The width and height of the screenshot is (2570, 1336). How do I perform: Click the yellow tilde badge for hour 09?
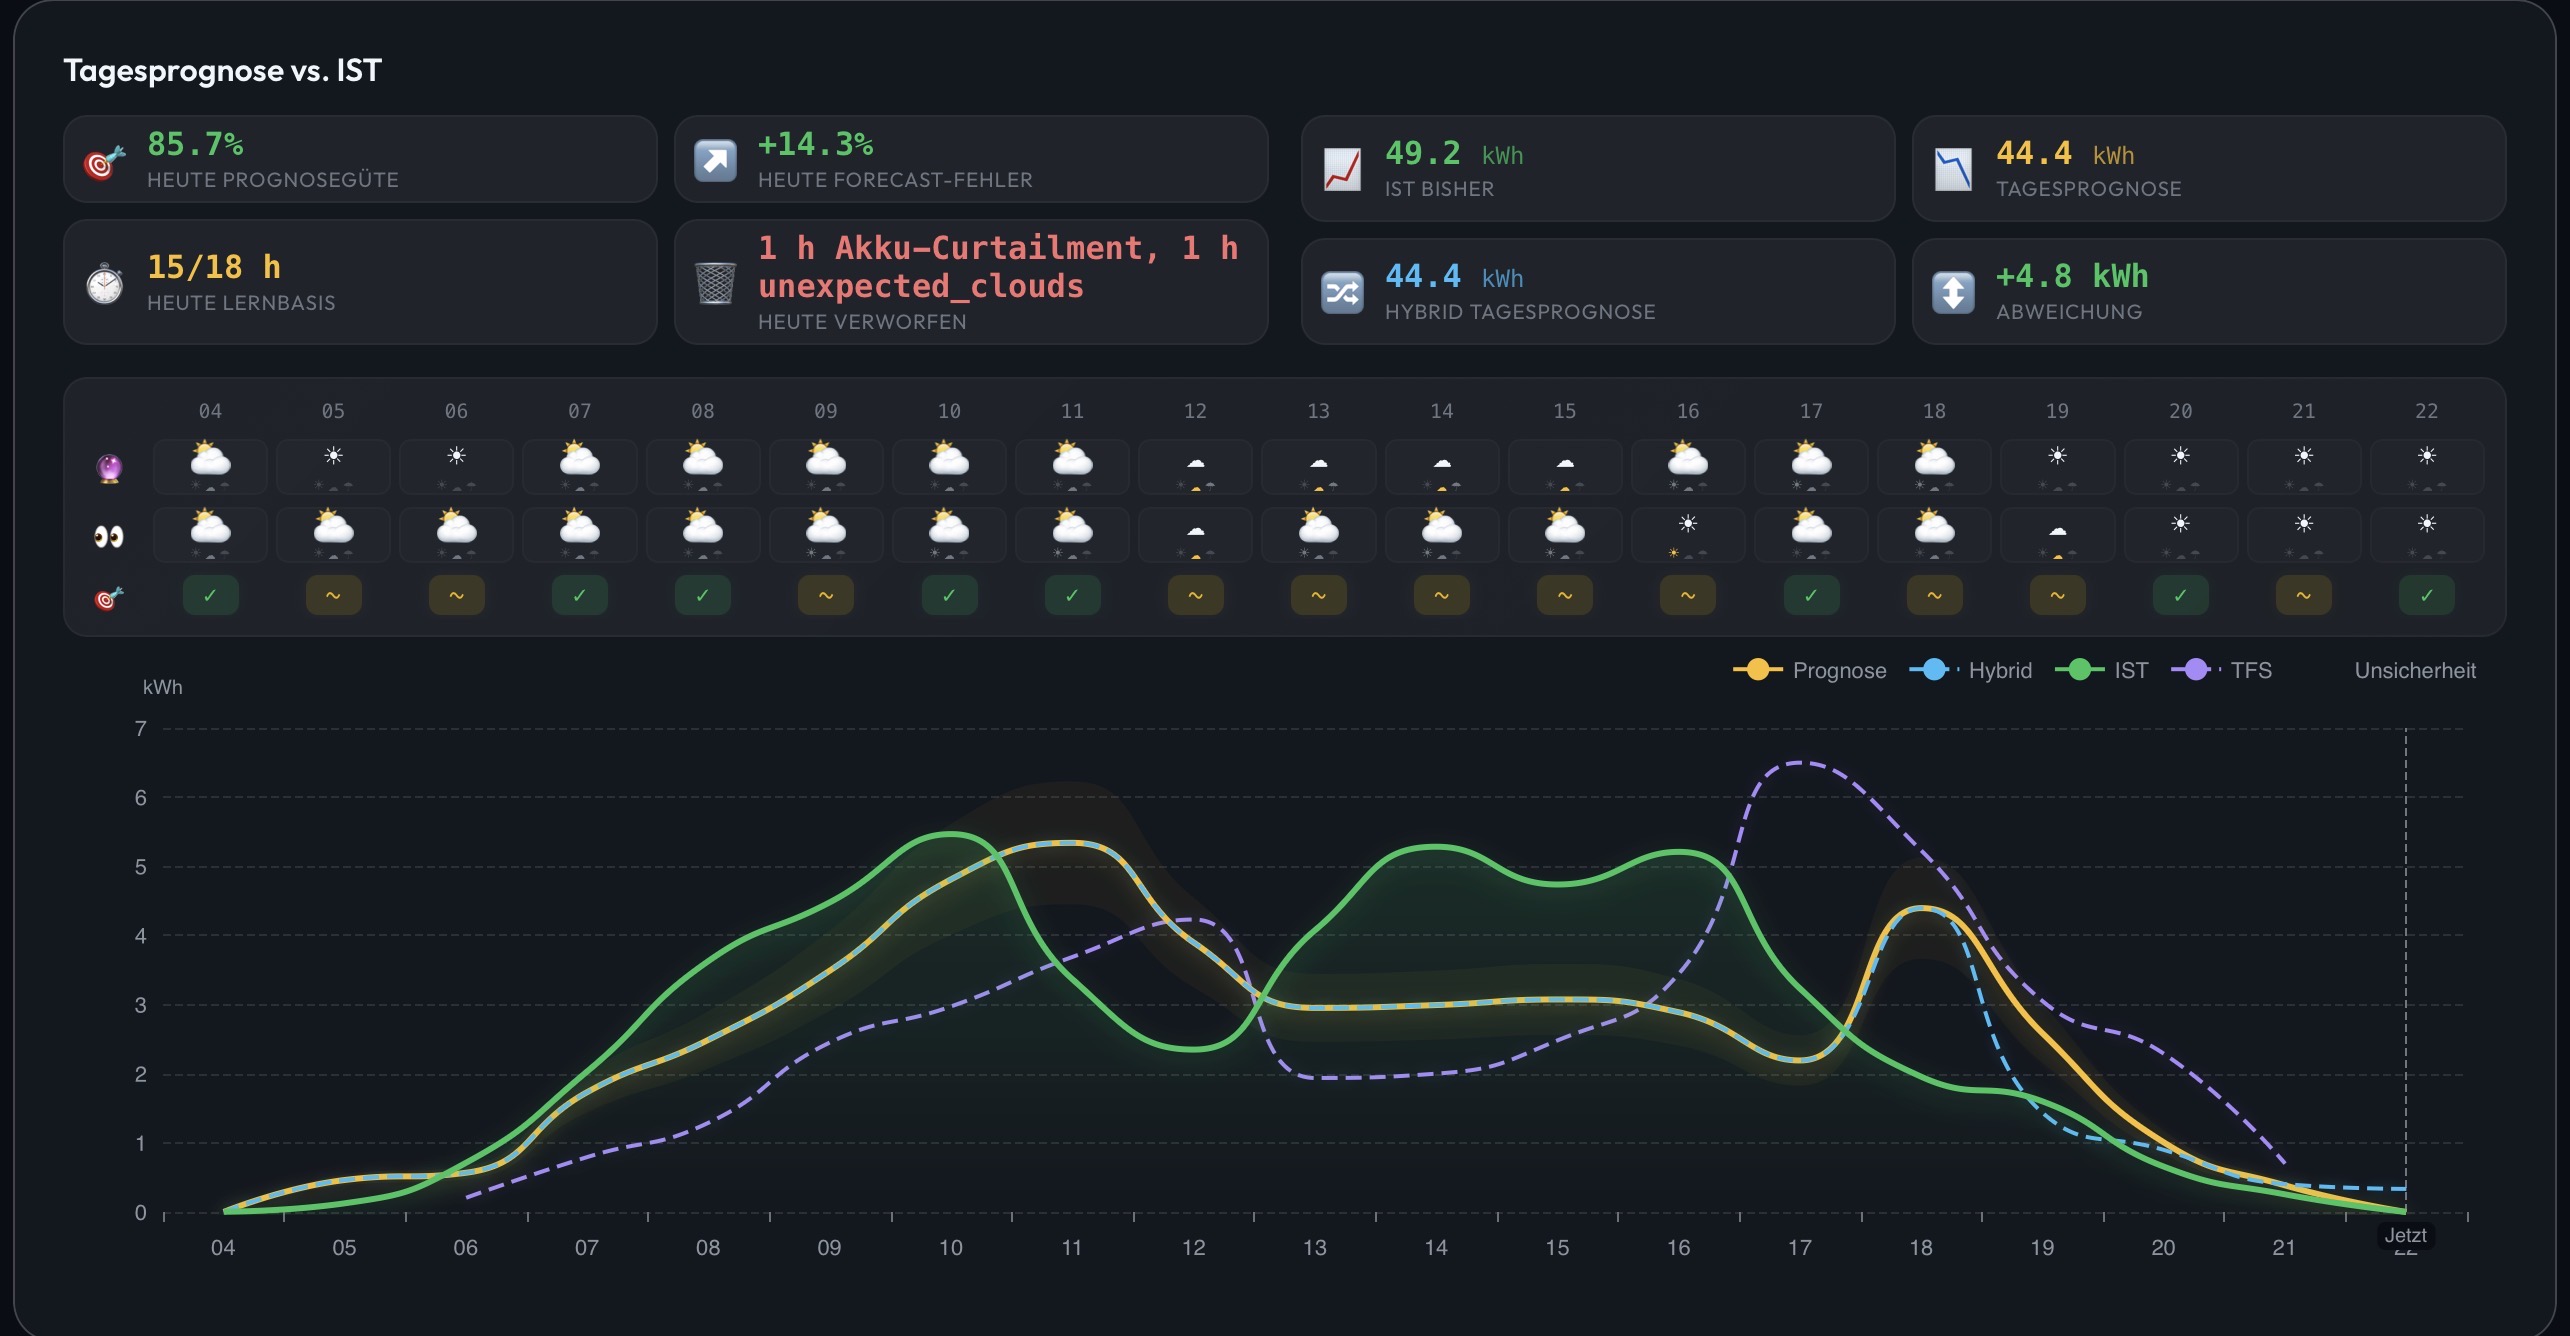click(826, 595)
